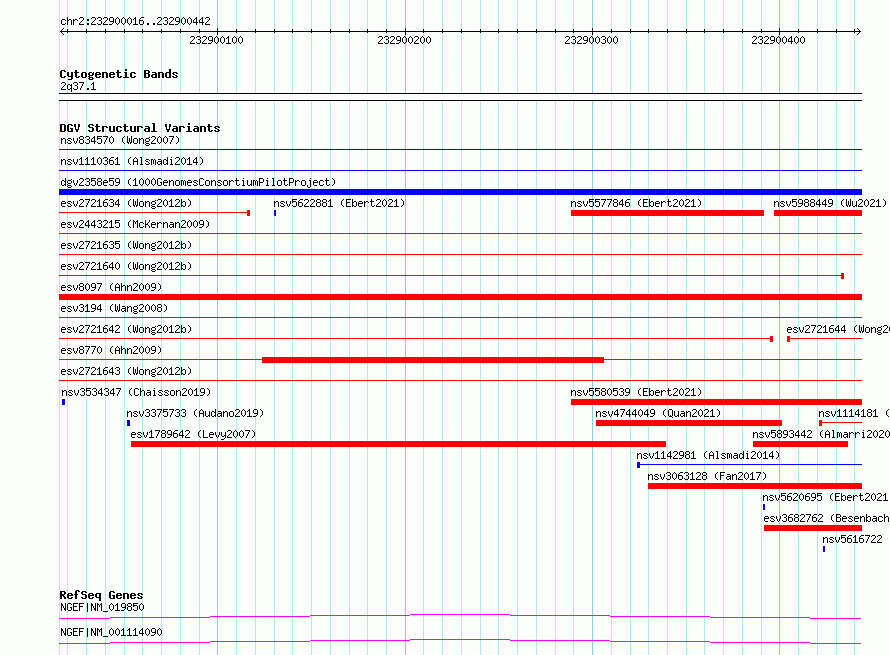The width and height of the screenshot is (890, 655).
Task: Click the red bar under nsv5577846
Action: (x=667, y=213)
